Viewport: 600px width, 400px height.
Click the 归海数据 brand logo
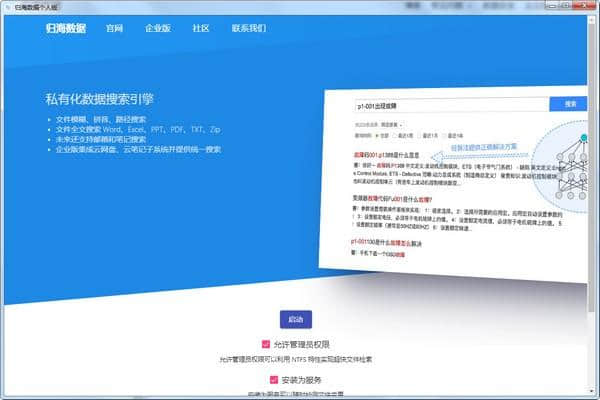67,28
